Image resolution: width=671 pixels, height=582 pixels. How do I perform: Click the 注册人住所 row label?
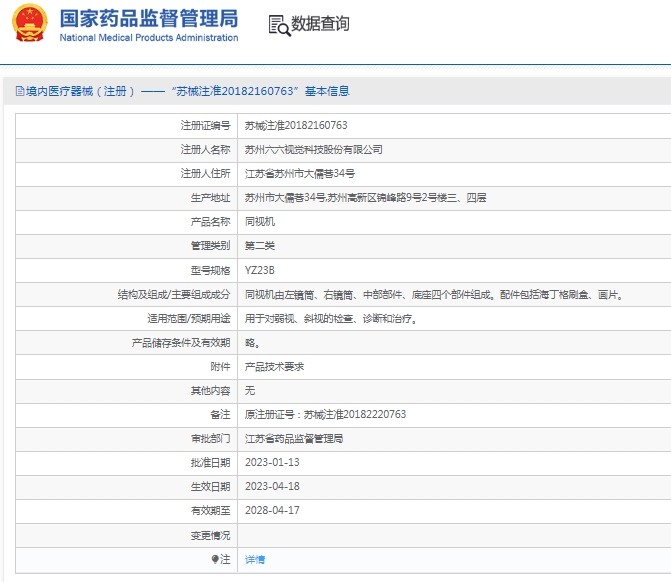coord(205,173)
